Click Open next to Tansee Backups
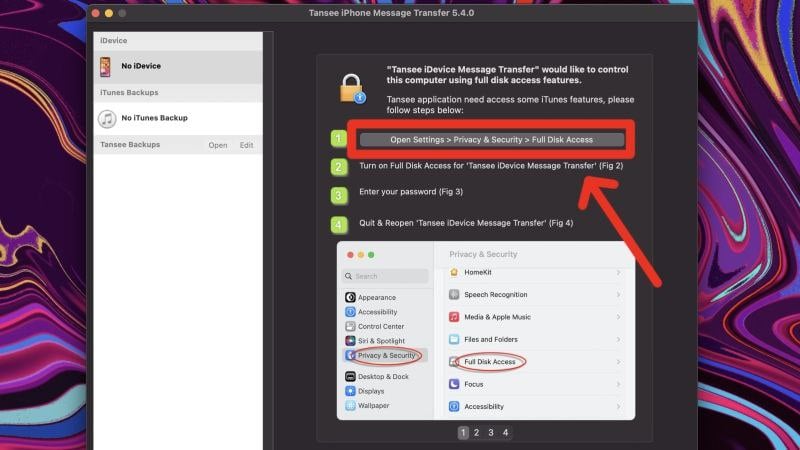 click(218, 145)
